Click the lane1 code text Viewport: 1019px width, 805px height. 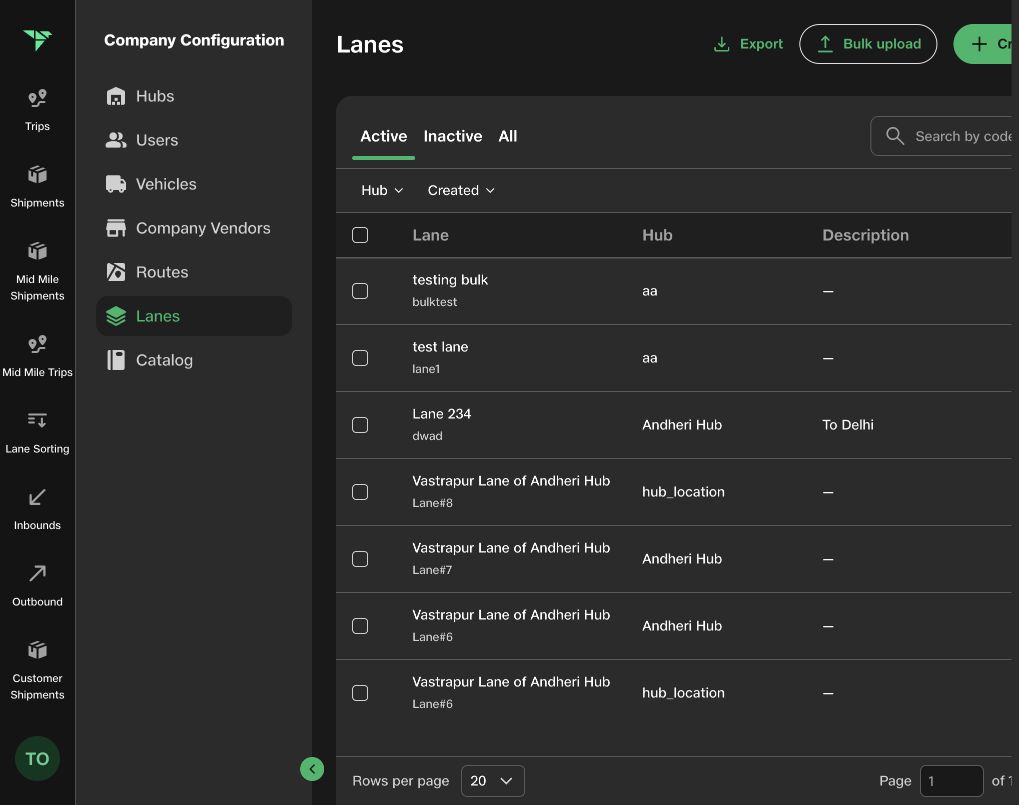[x=426, y=369]
